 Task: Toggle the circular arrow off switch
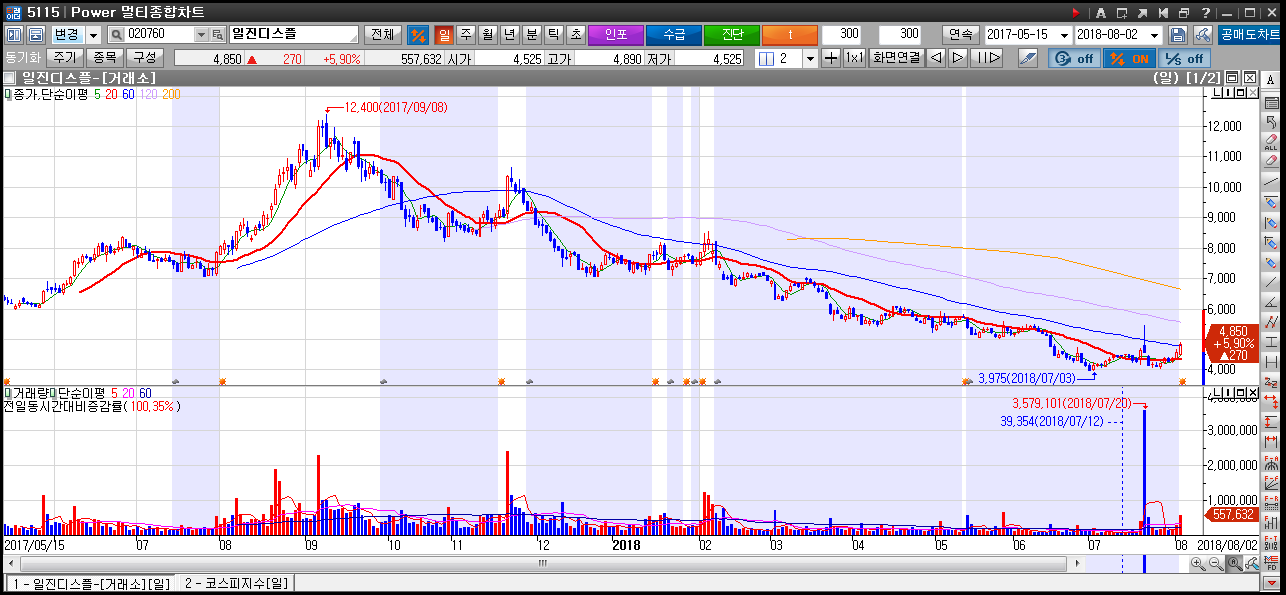(1073, 58)
